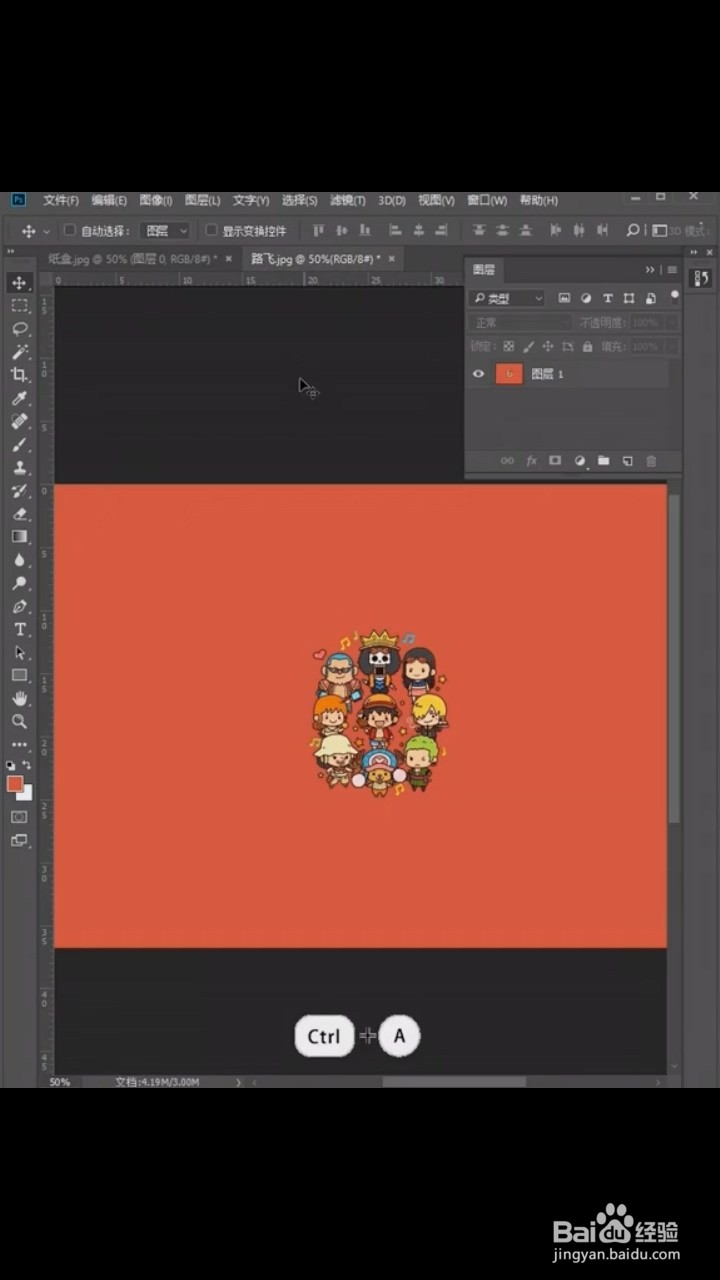The width and height of the screenshot is (720, 1280).
Task: Select the Eraser tool
Action: 19,514
